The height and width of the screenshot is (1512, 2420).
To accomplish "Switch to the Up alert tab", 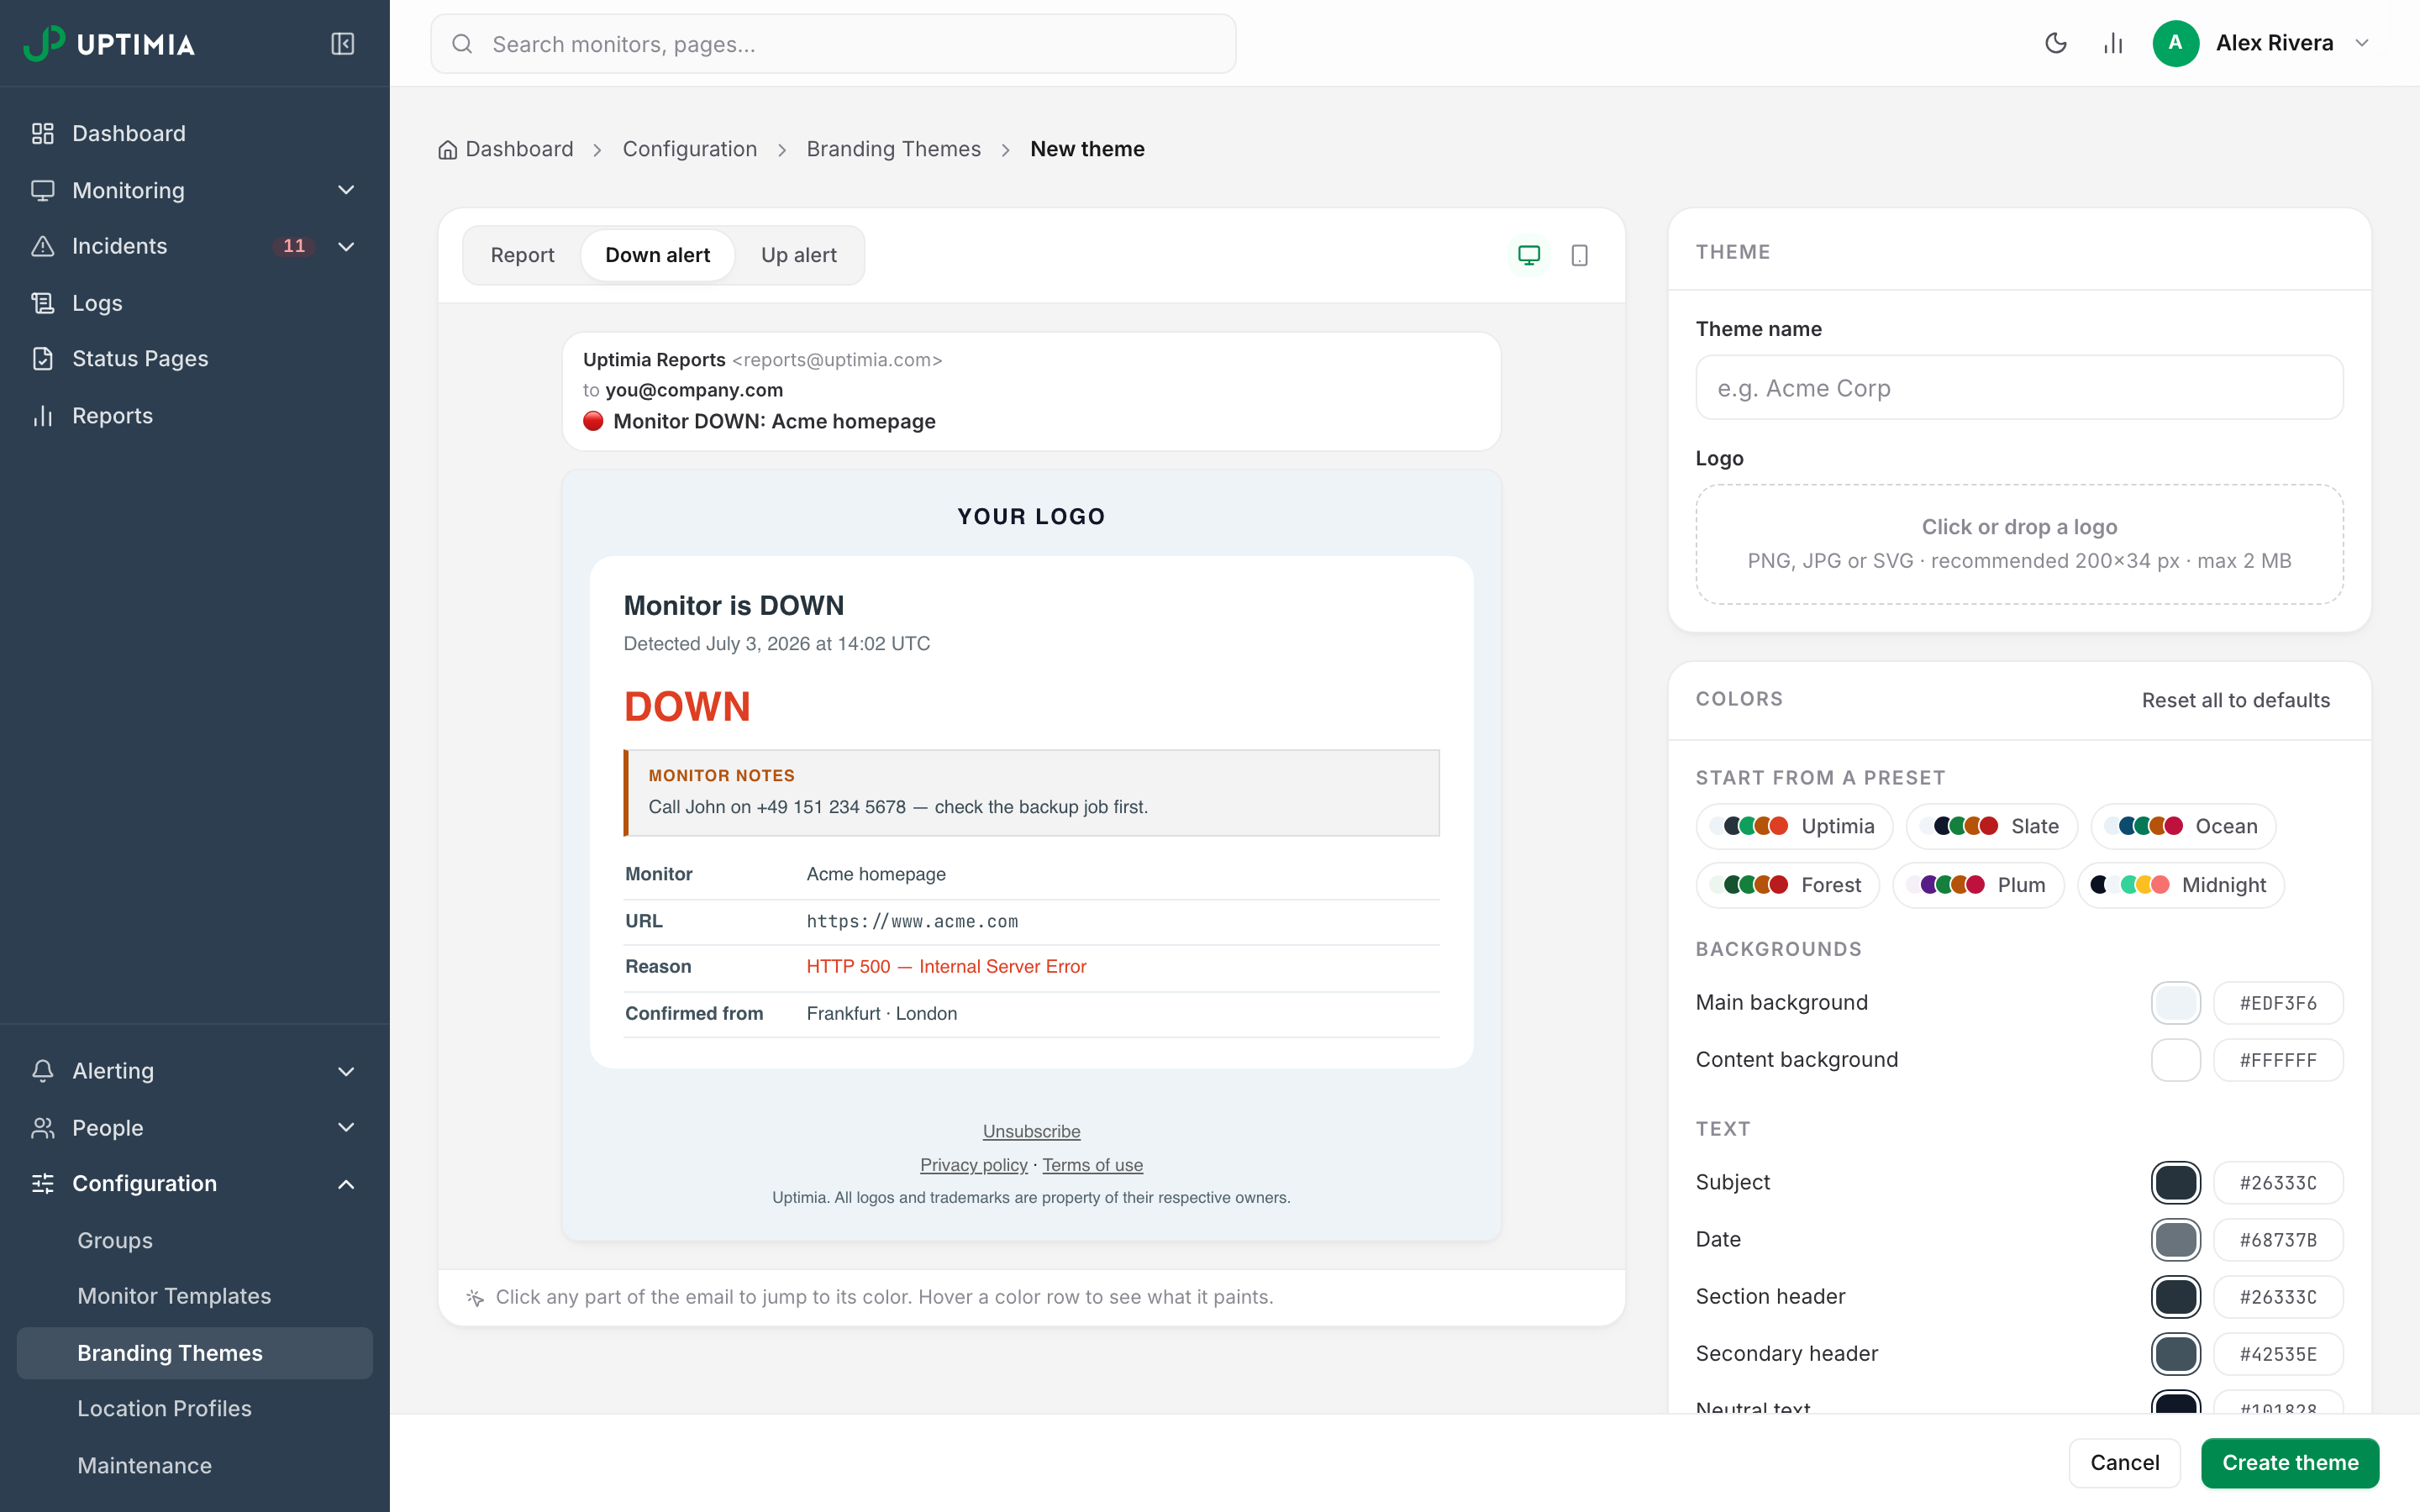I will [x=798, y=255].
